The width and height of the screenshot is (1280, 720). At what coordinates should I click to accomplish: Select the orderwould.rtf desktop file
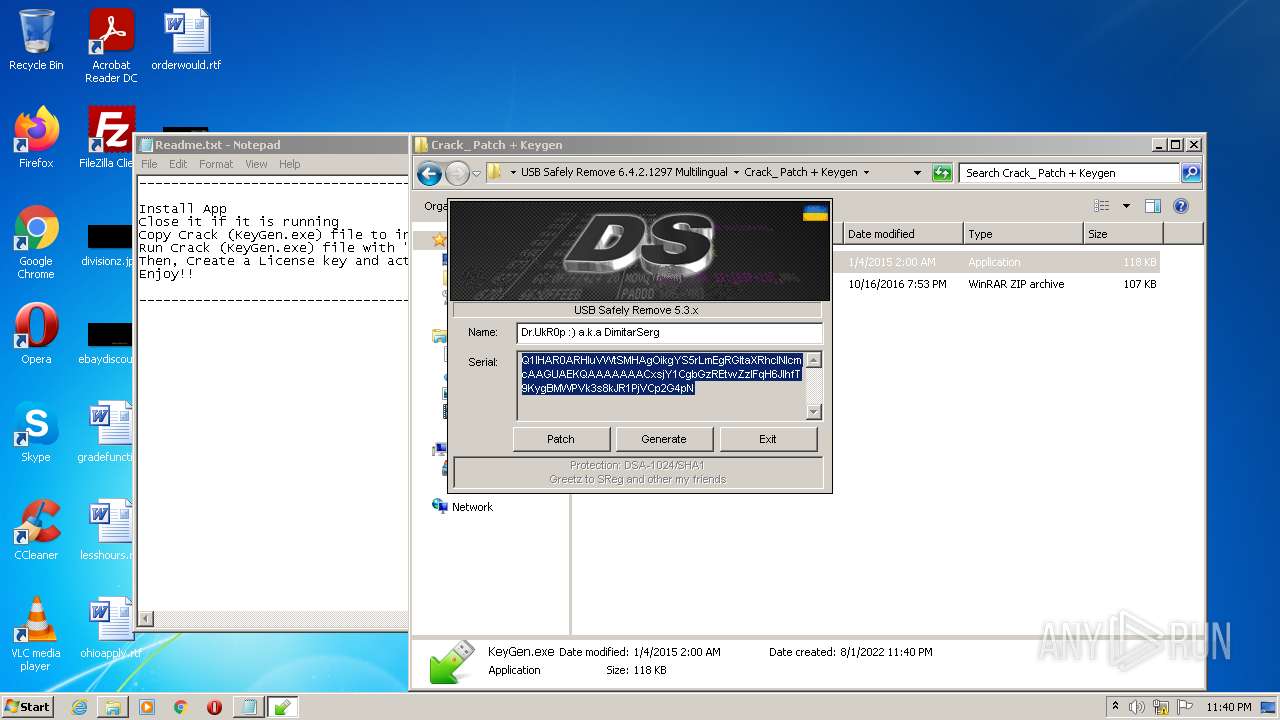pyautogui.click(x=187, y=40)
